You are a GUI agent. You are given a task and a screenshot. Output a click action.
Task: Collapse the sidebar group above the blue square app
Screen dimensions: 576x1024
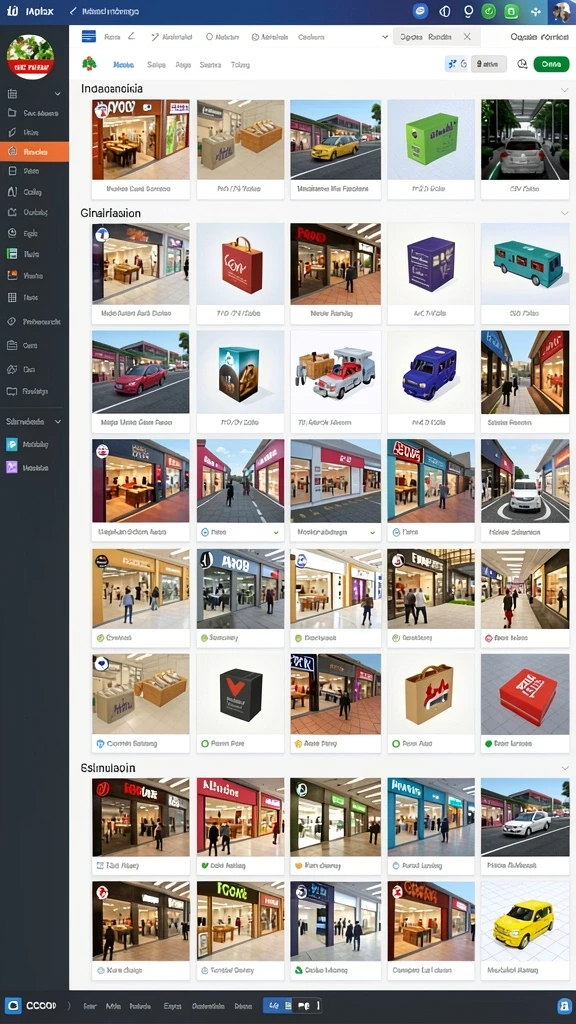point(57,422)
